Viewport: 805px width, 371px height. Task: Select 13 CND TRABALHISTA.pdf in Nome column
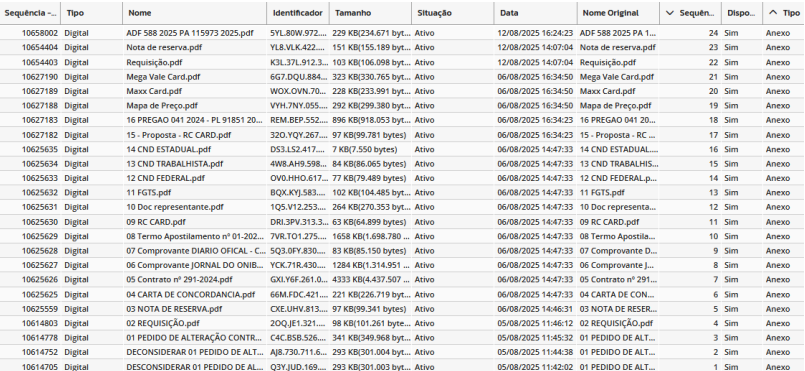click(175, 164)
